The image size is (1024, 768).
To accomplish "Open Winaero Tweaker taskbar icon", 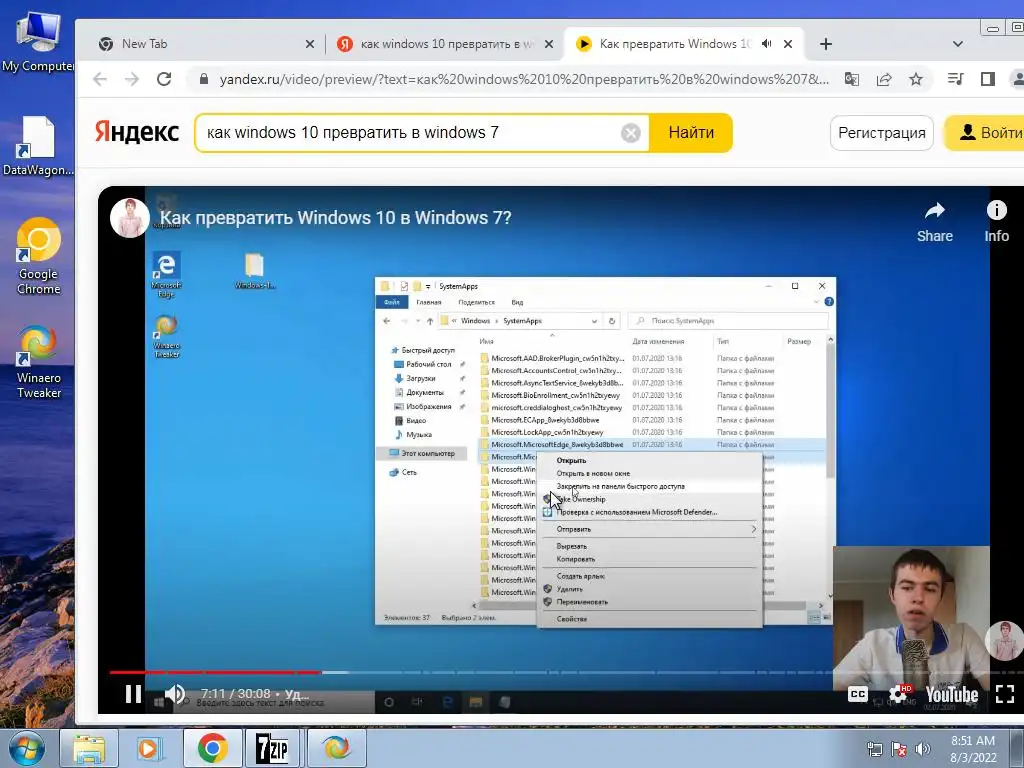I will [x=336, y=748].
